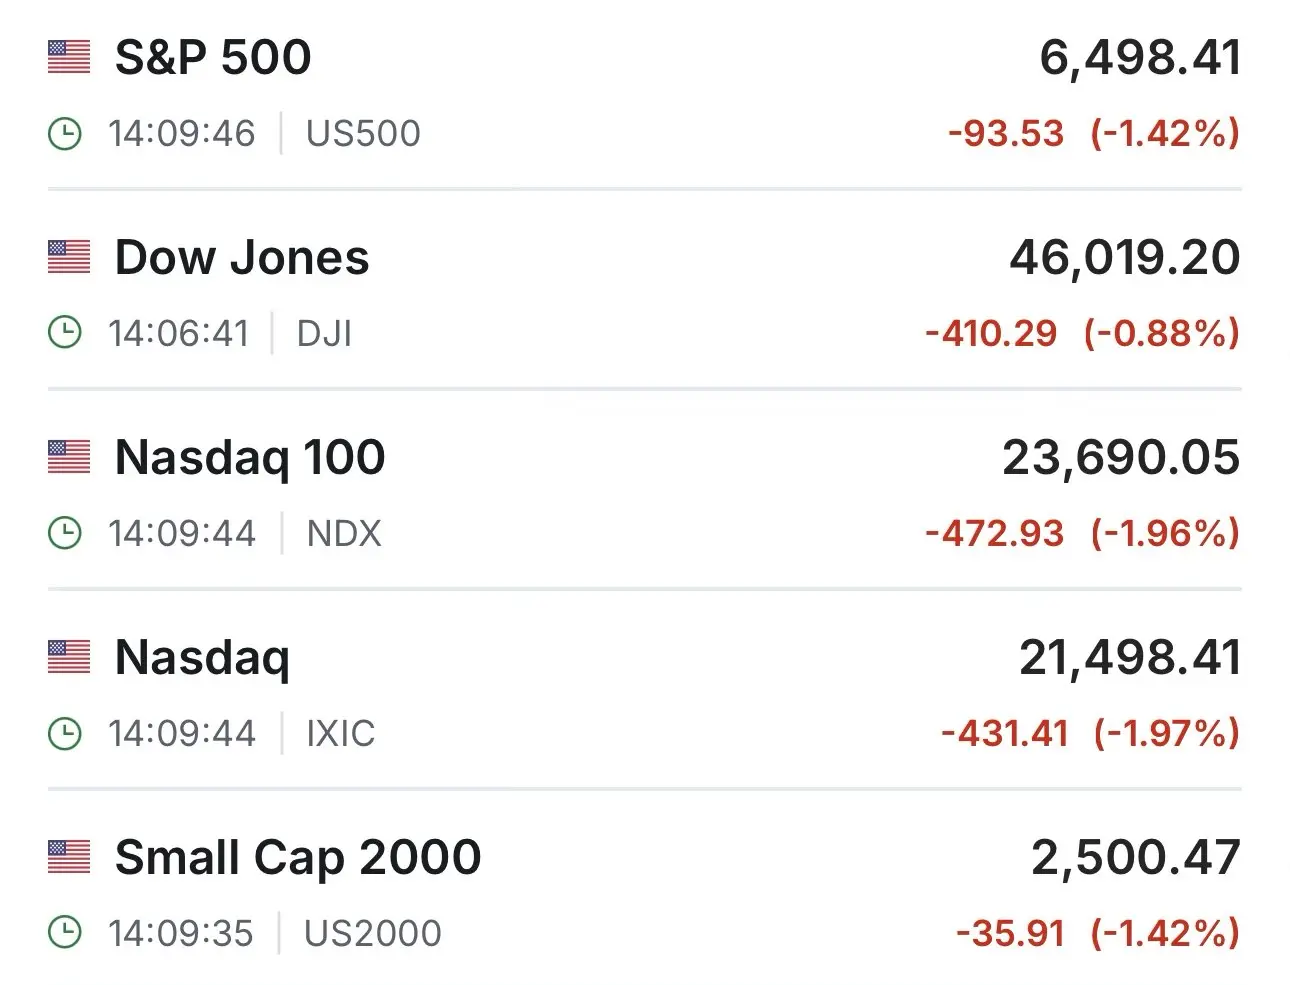Open the Dow Jones index link
Screen dimensions: 1290x985
click(x=242, y=257)
